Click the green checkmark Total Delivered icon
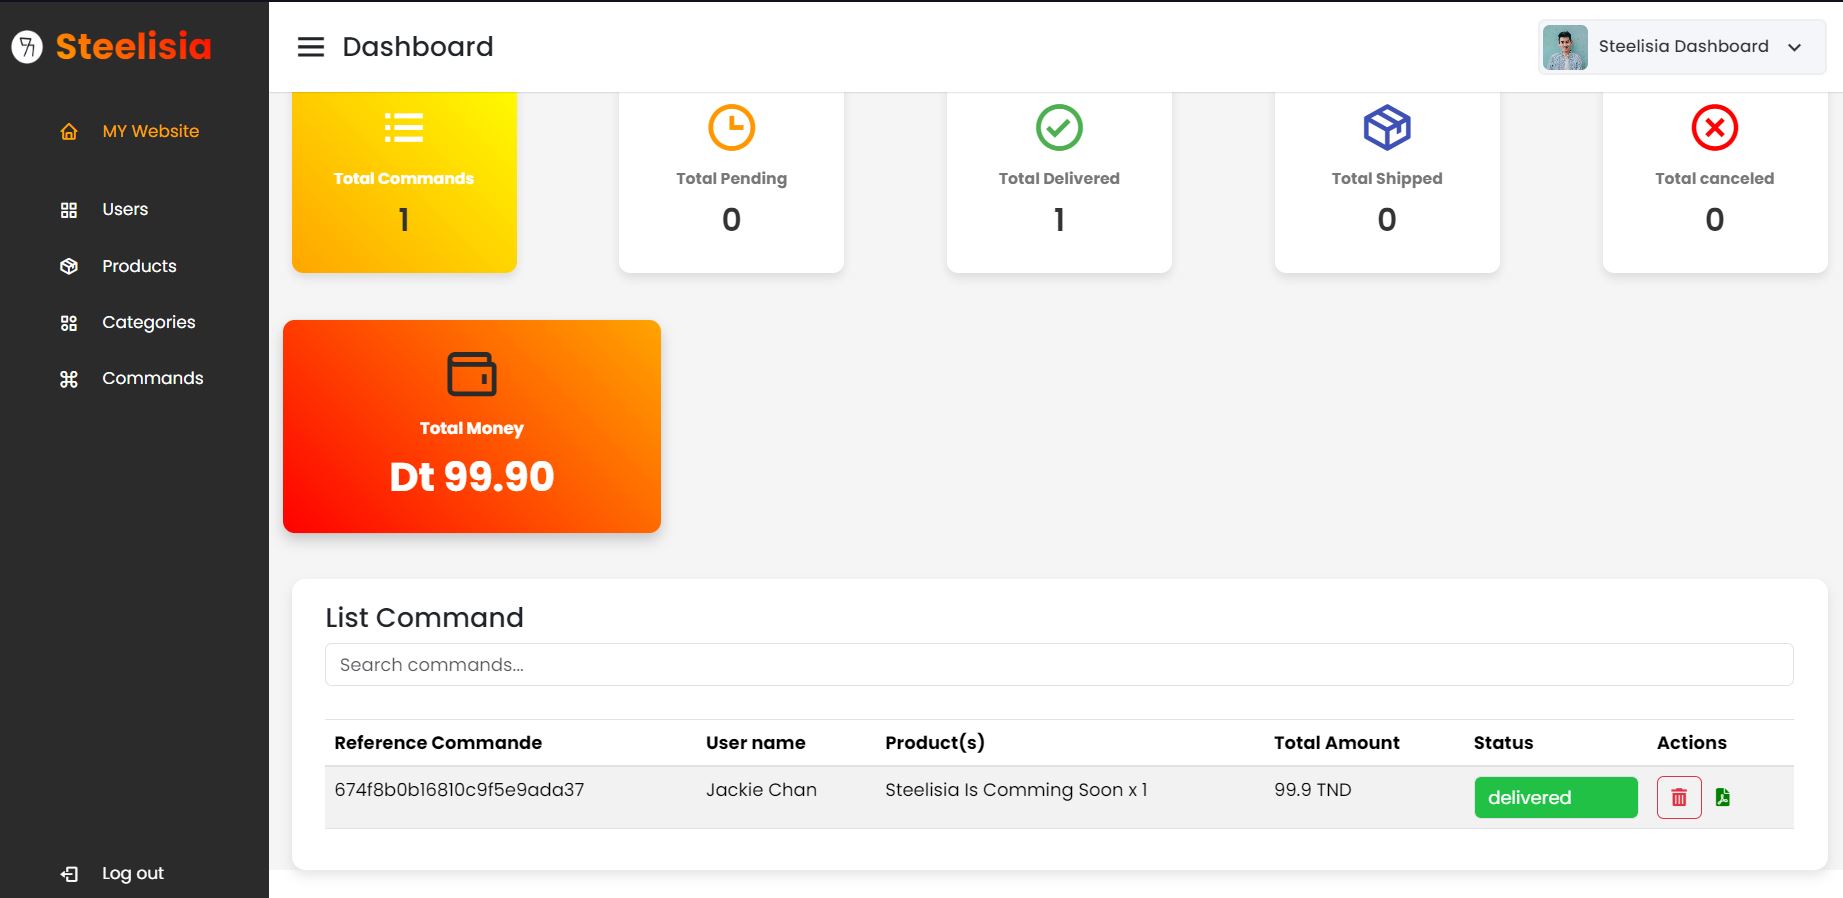This screenshot has width=1843, height=898. [1059, 128]
